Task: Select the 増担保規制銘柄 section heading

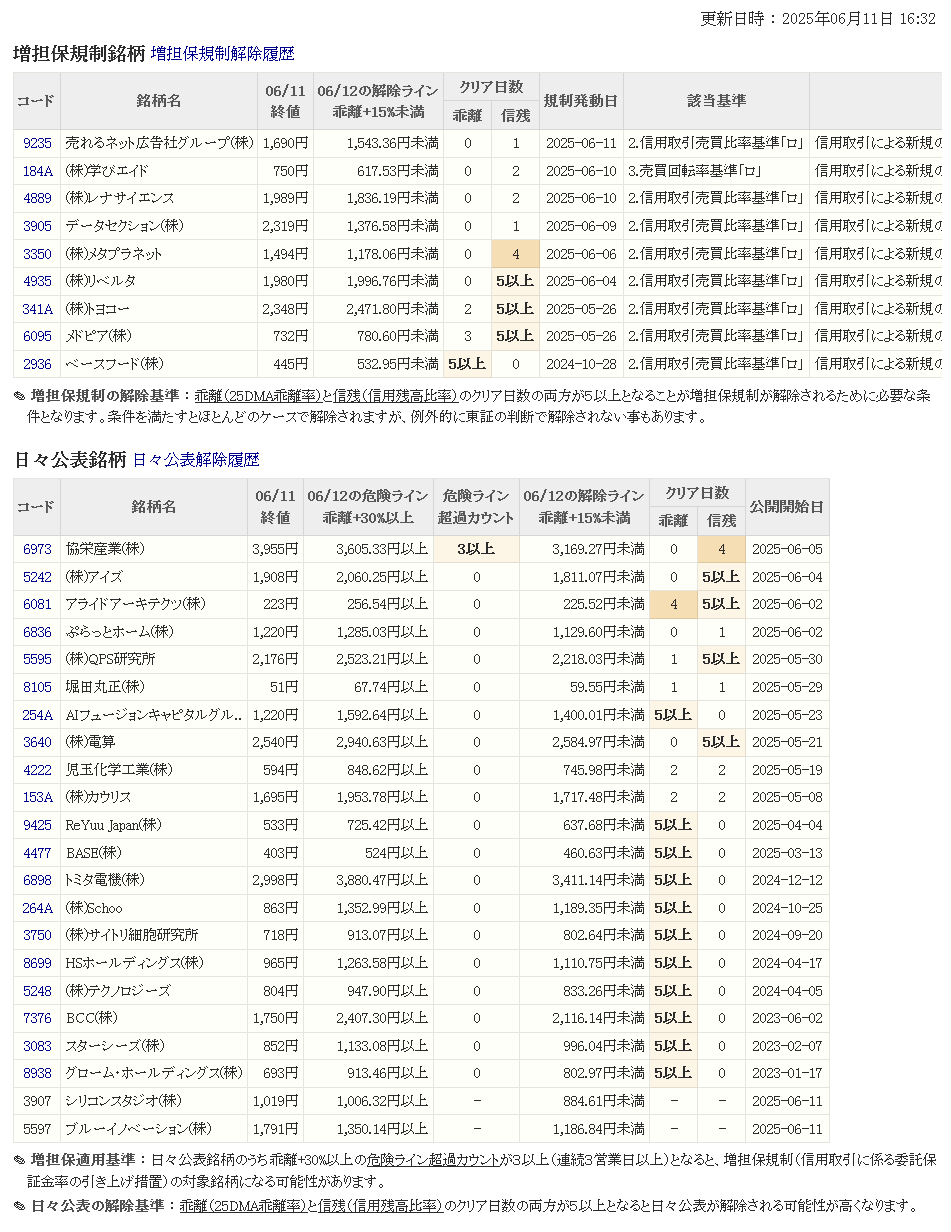Action: (x=79, y=54)
